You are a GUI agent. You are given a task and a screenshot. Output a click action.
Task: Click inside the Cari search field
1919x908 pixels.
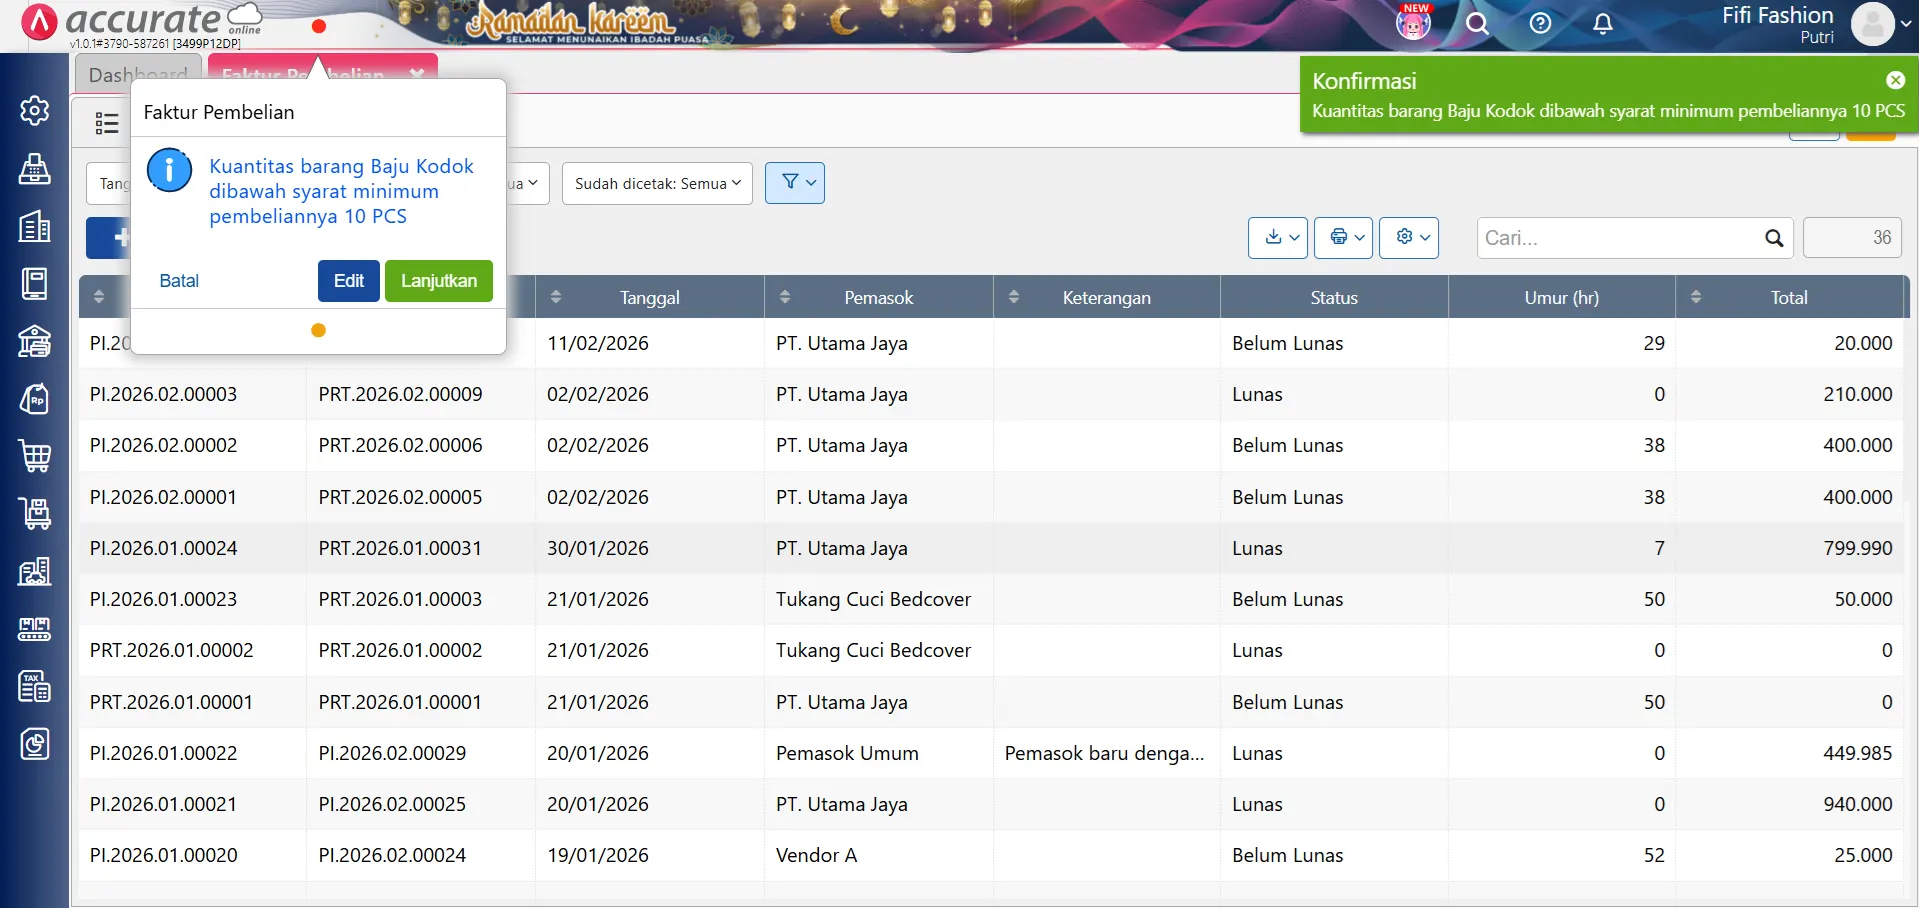coord(1620,238)
